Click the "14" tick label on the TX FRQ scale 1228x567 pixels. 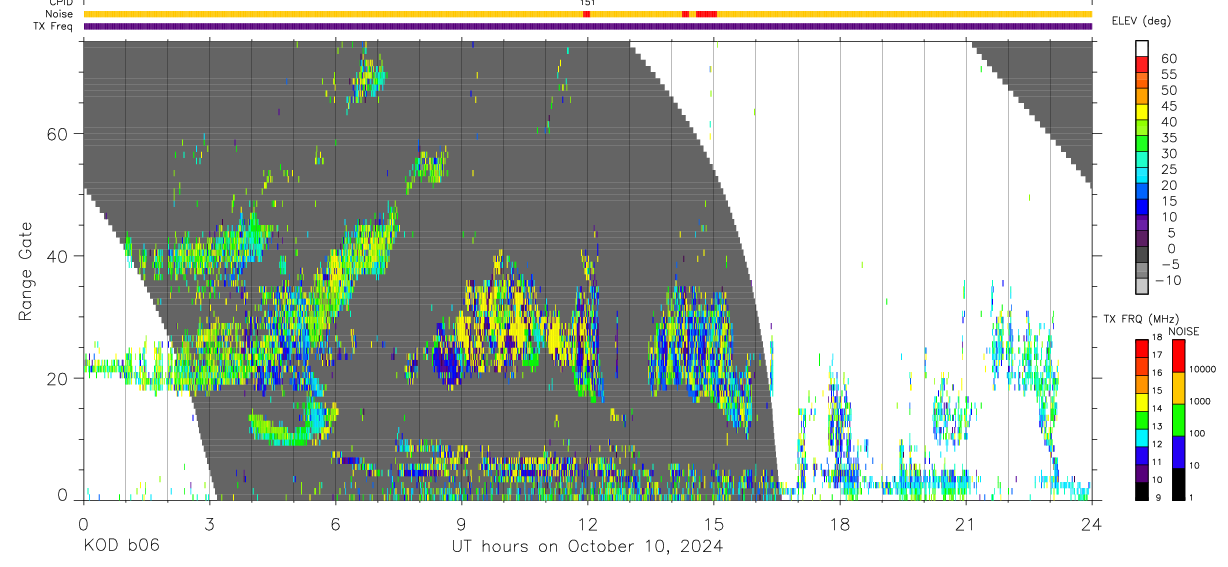1157,408
